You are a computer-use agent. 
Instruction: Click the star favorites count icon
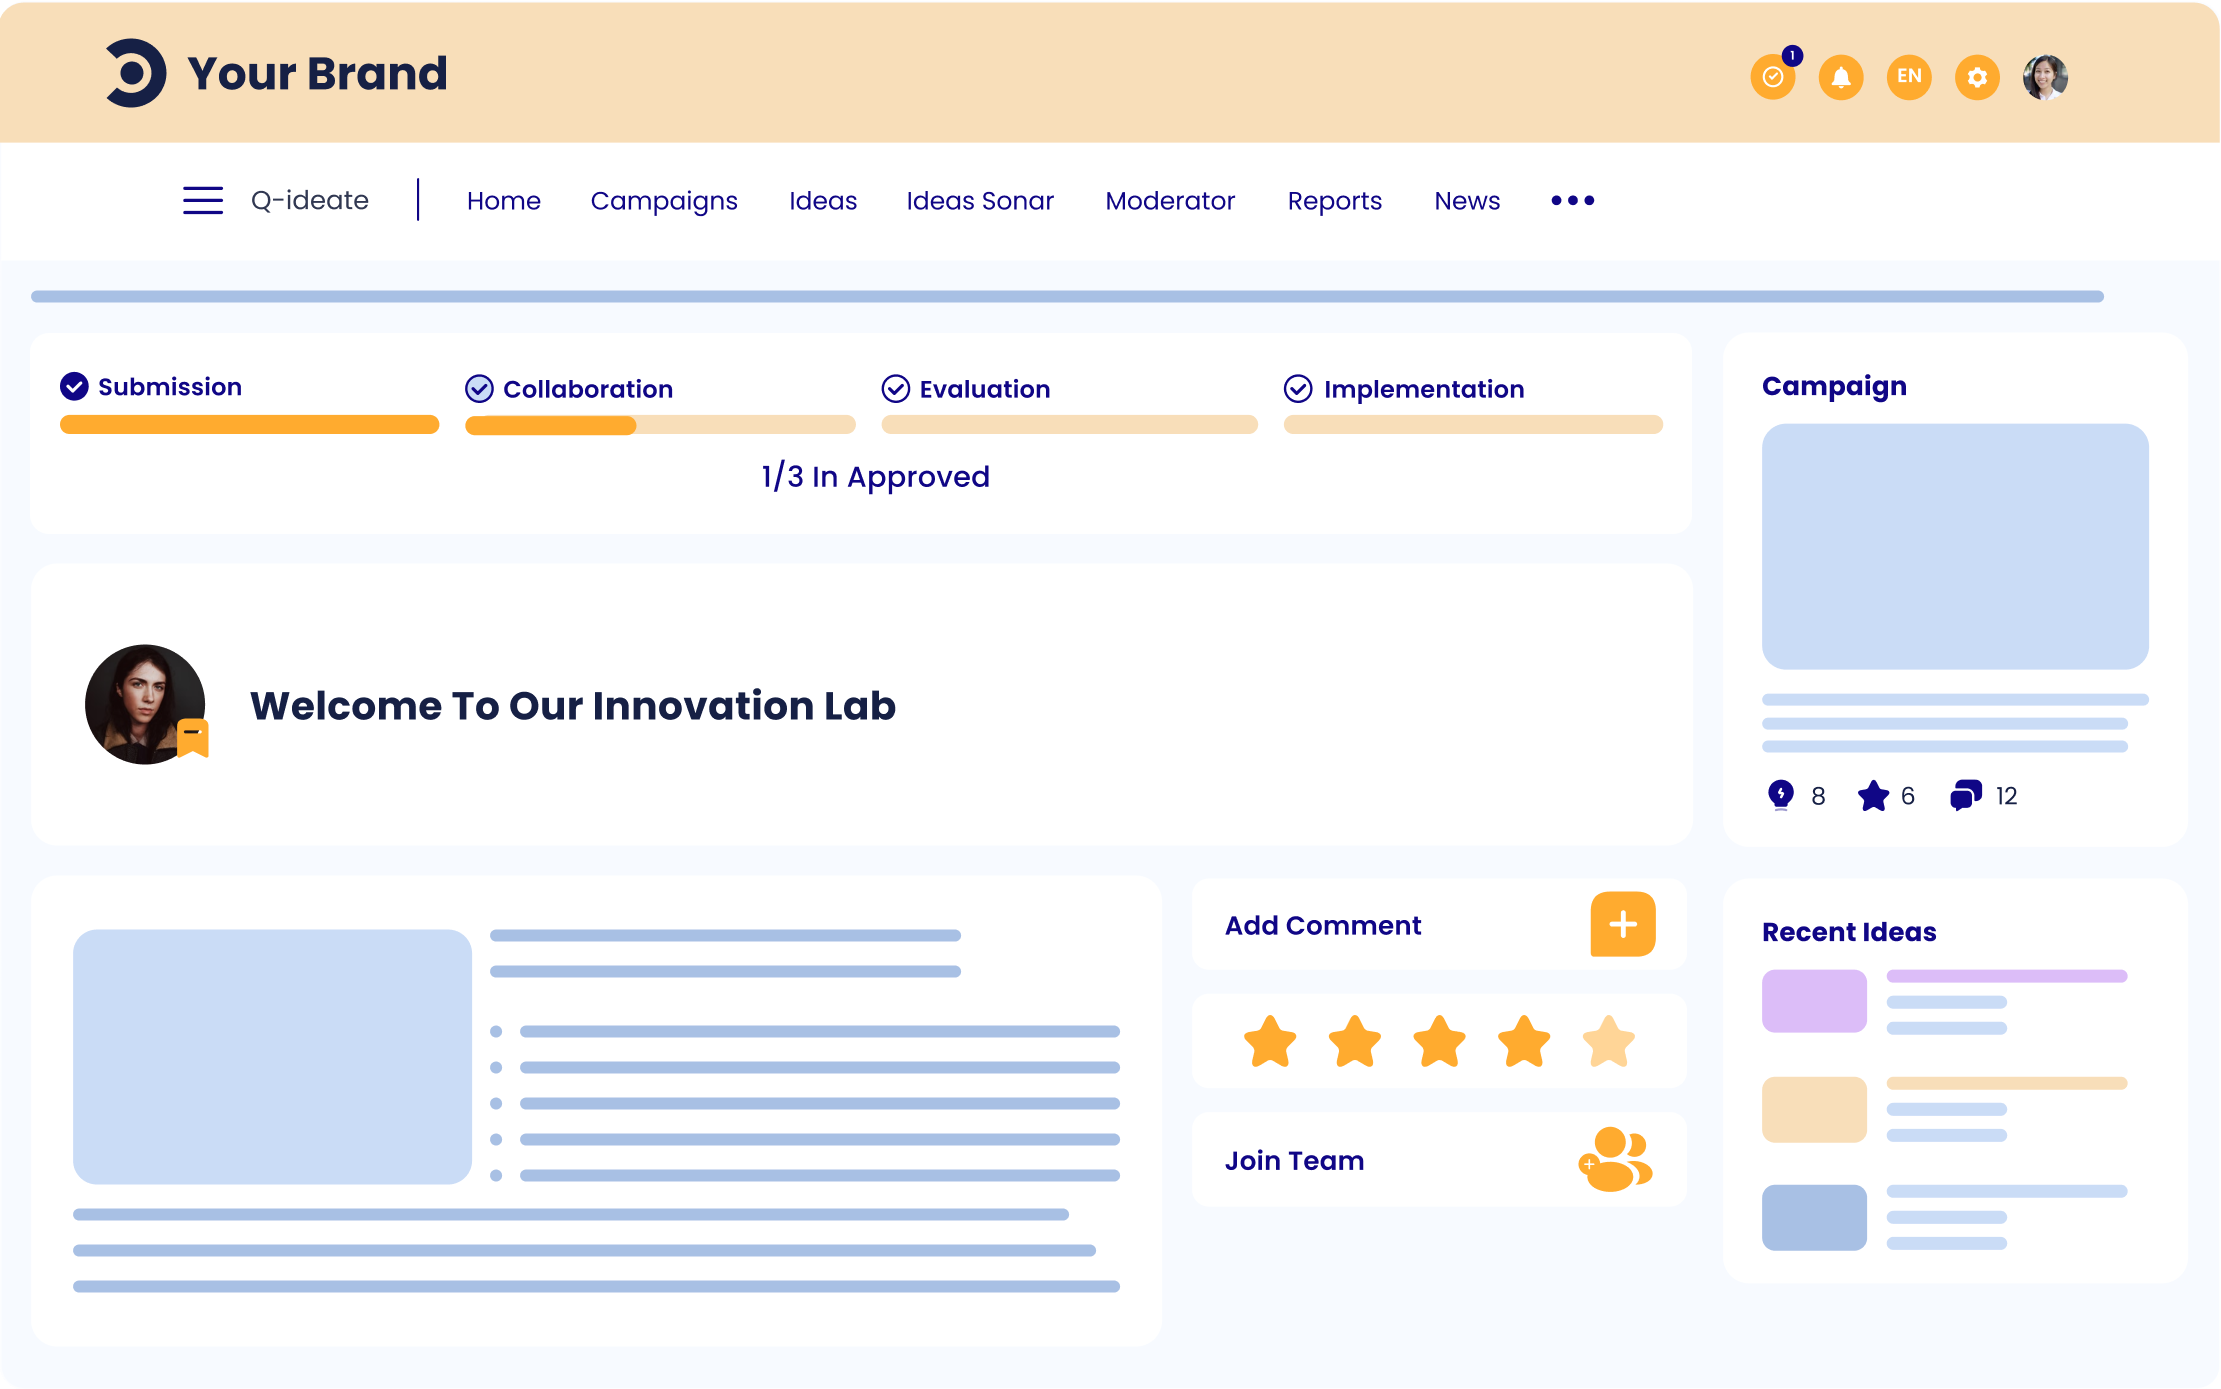[x=1871, y=794]
